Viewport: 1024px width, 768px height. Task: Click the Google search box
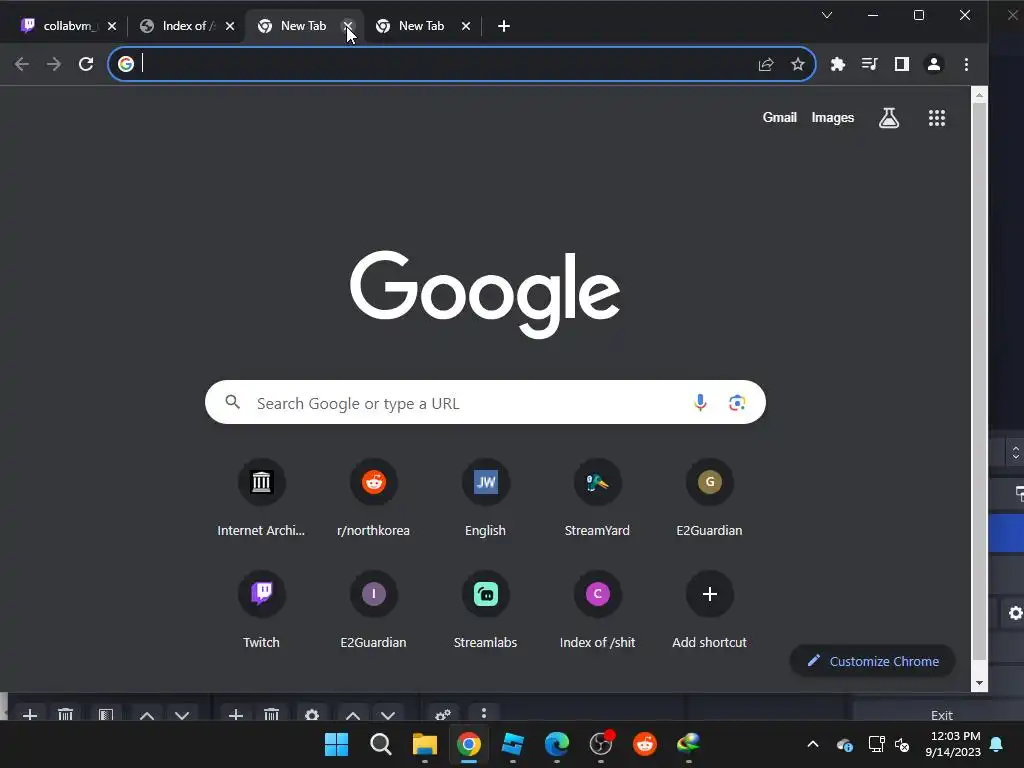click(485, 402)
